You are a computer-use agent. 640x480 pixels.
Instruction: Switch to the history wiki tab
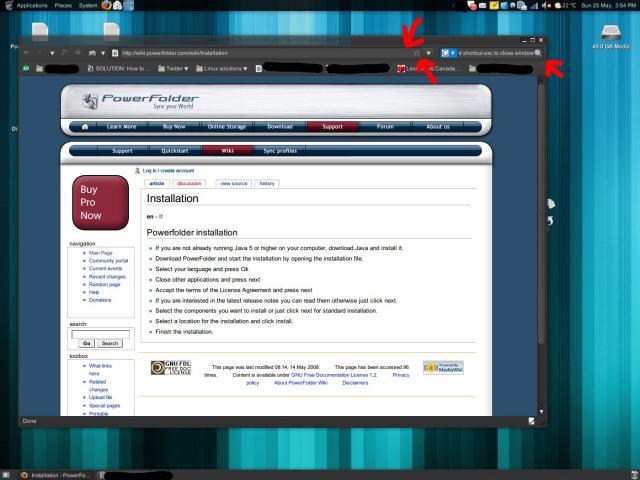click(x=267, y=184)
